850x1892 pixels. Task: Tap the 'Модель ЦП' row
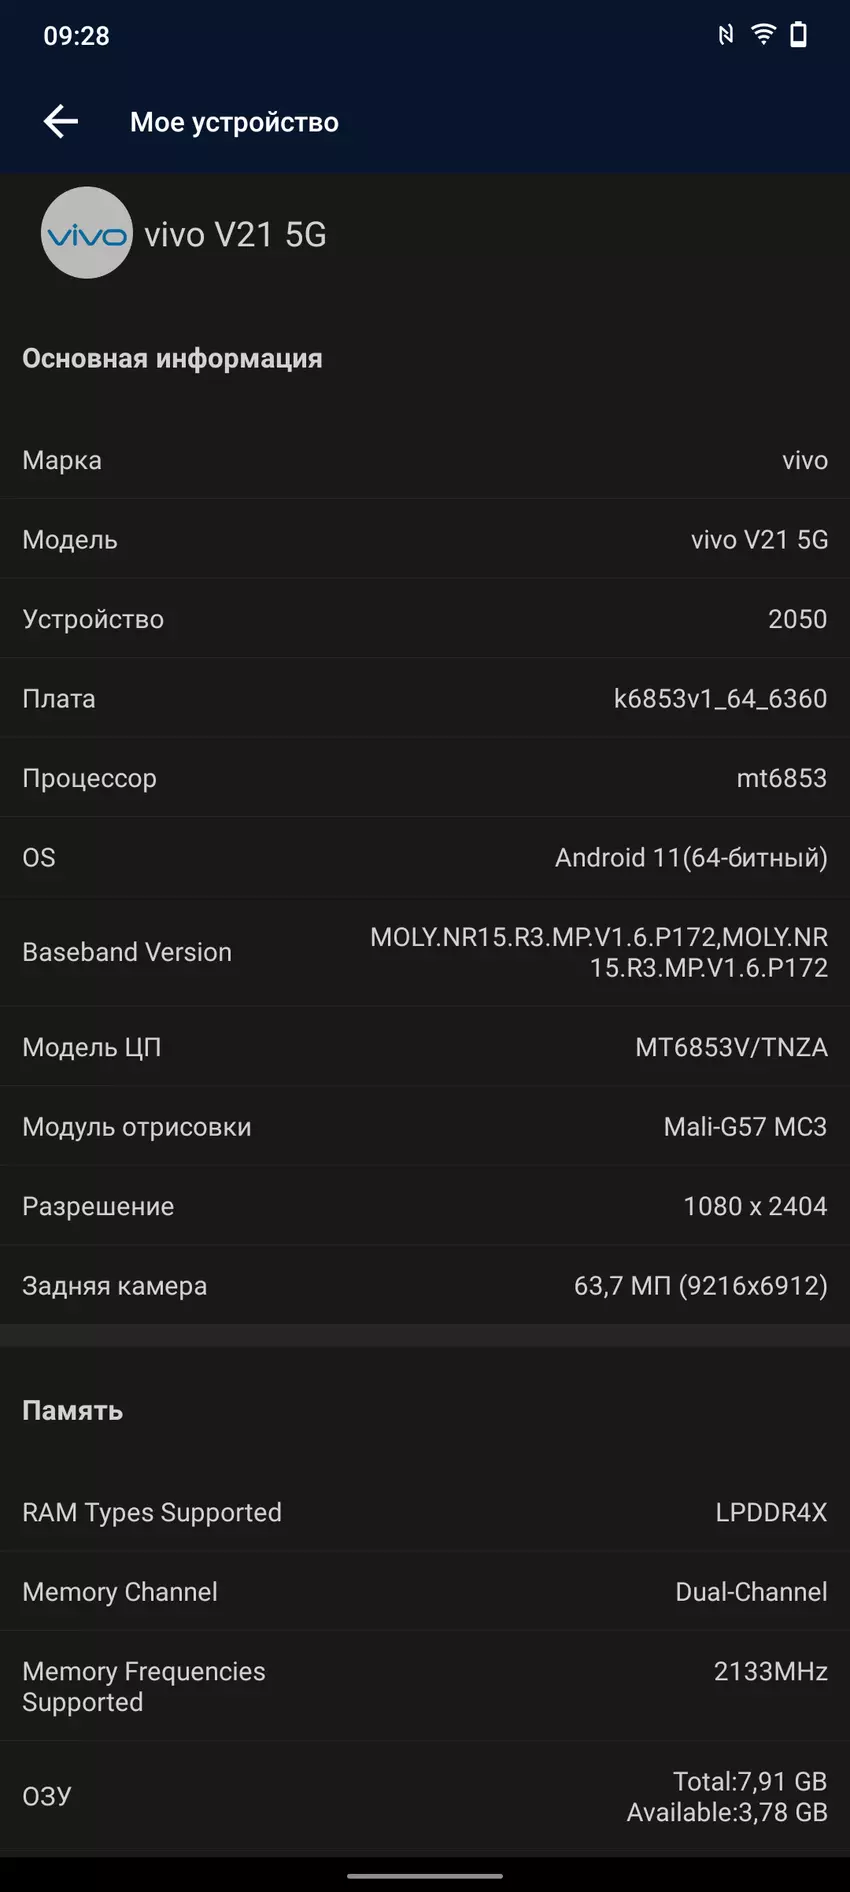(x=425, y=1047)
